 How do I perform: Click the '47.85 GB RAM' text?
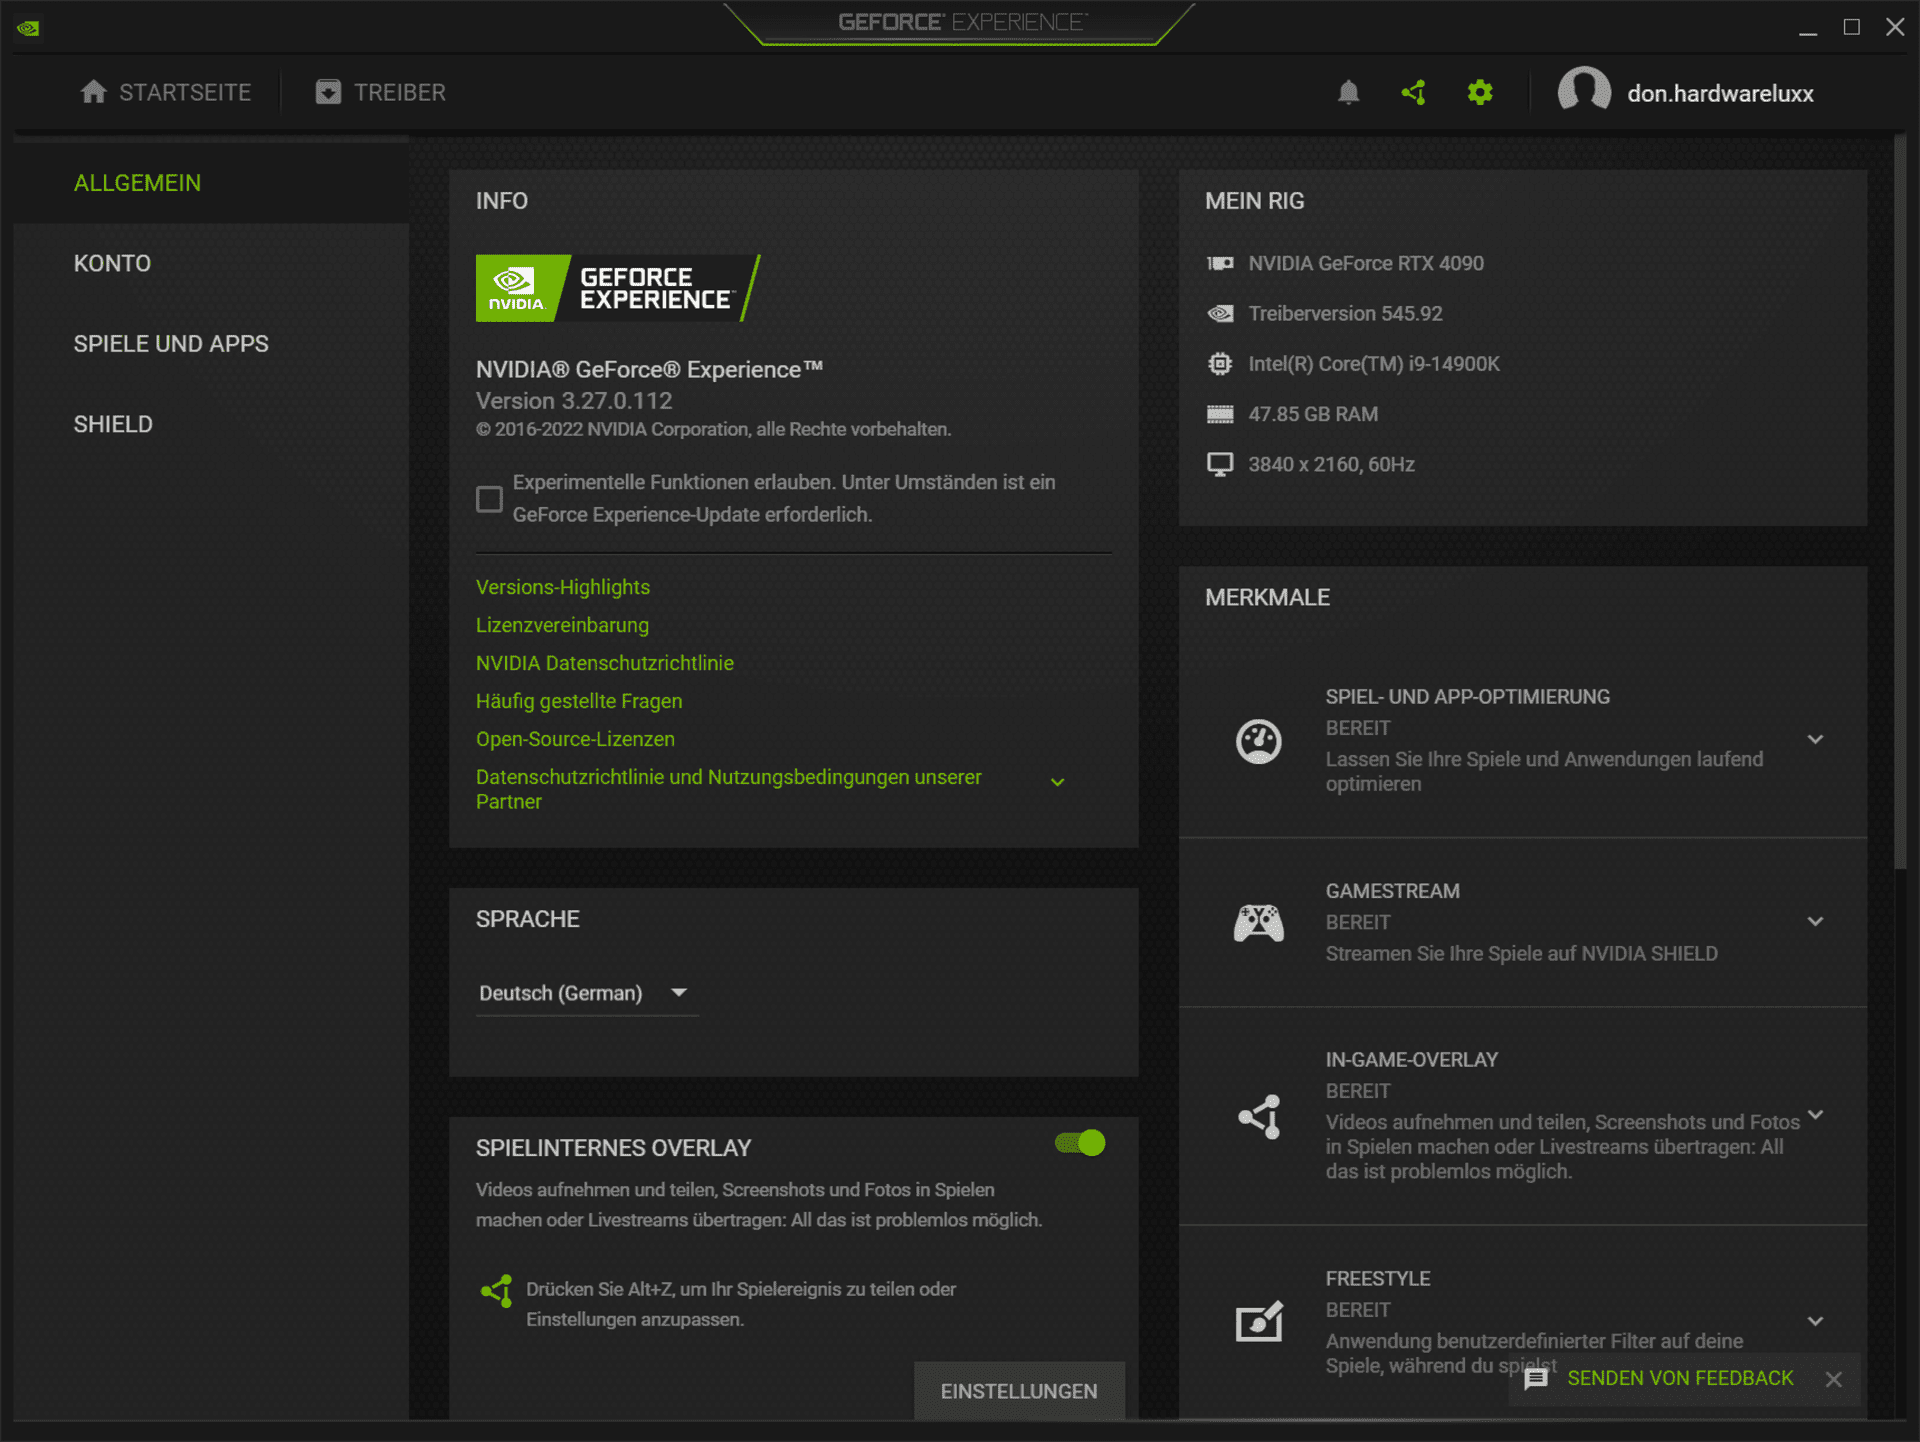(1313, 414)
